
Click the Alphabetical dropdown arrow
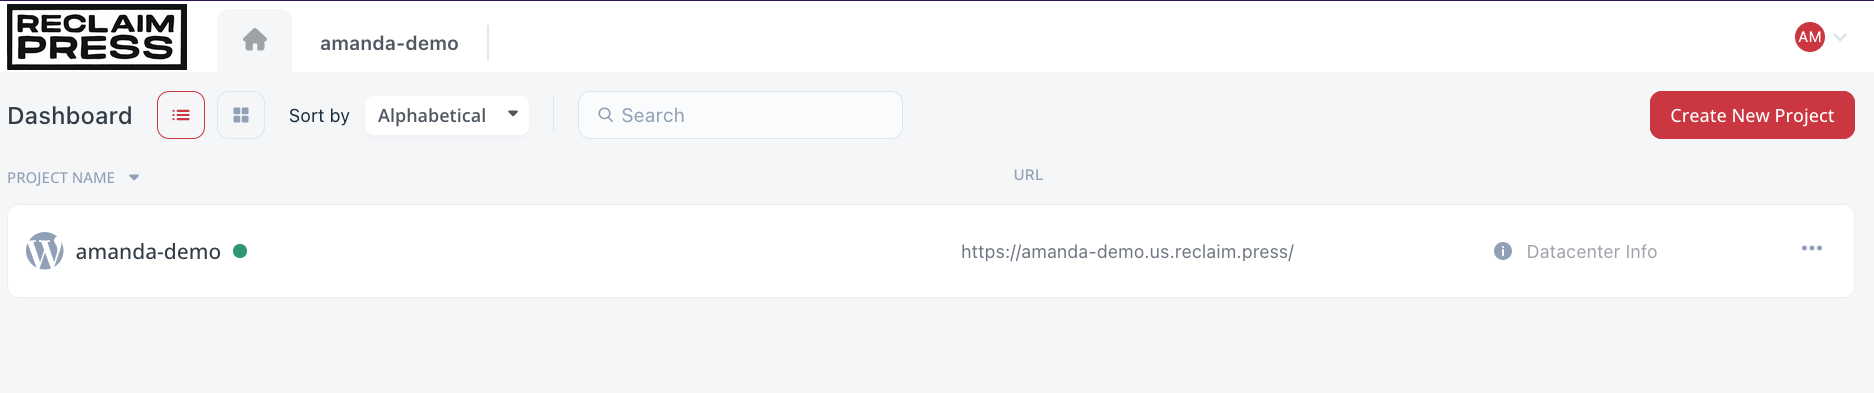point(513,114)
